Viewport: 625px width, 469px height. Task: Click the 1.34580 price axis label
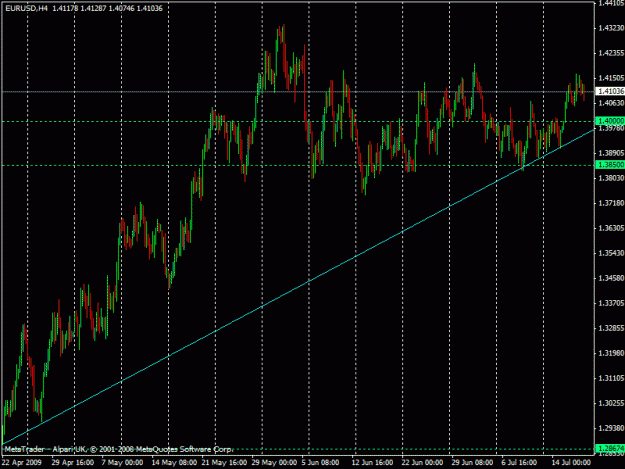coord(611,278)
